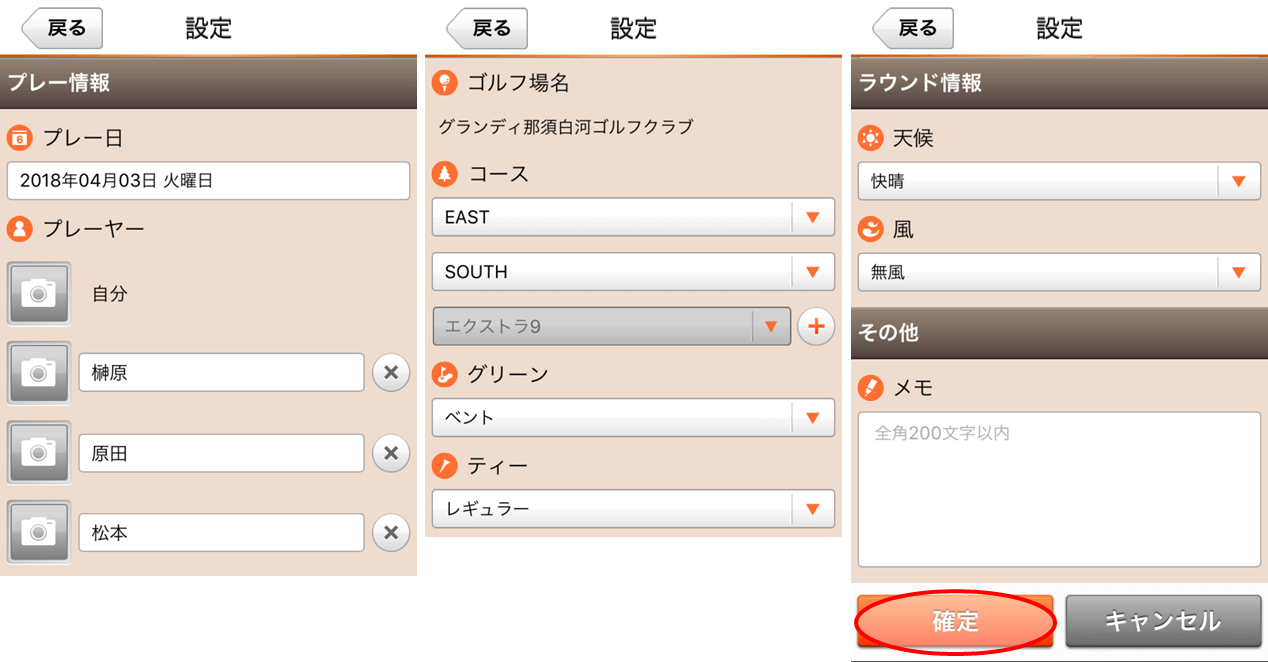1268x662 pixels.
Task: Tap the camera icon next to 榊原
Action: 39,373
